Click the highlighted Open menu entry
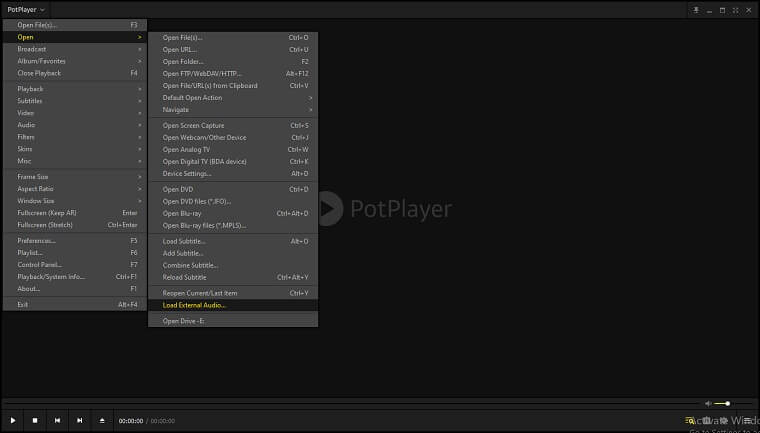The image size is (760, 433). (x=75, y=37)
